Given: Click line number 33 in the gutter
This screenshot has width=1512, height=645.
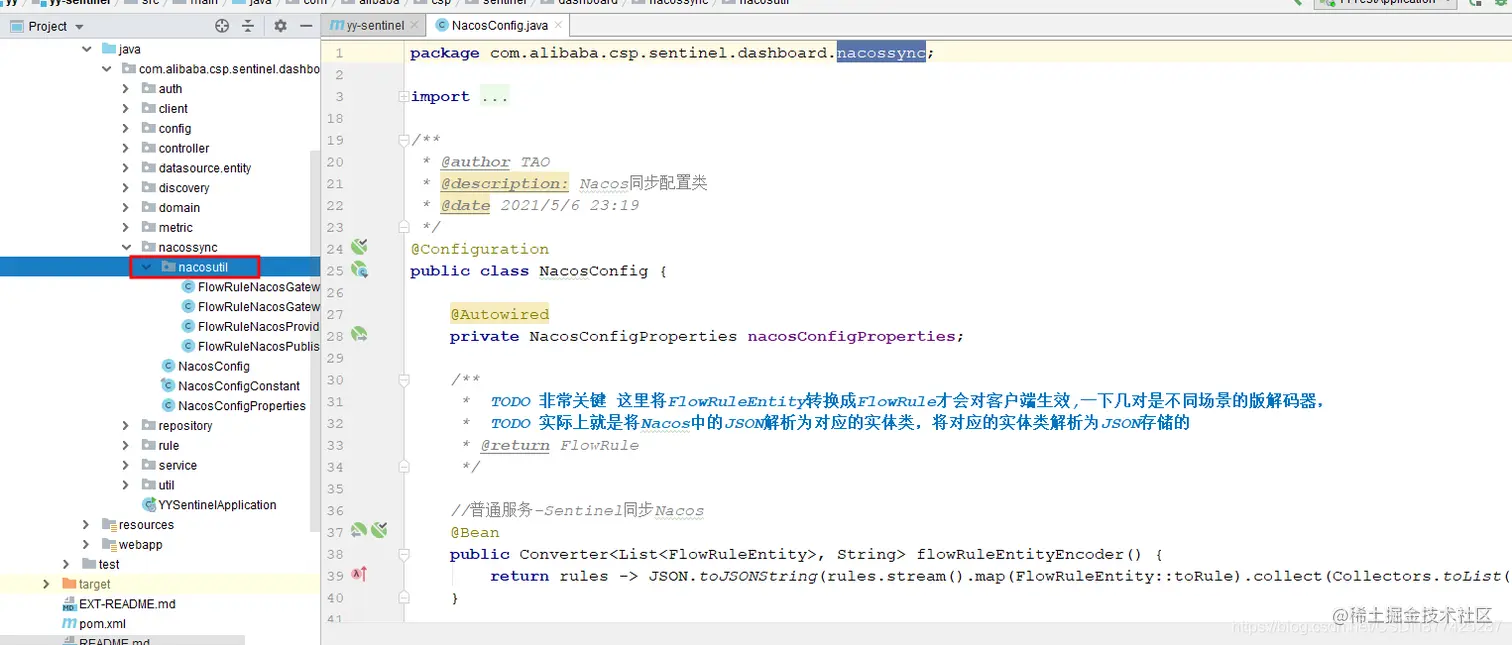Looking at the screenshot, I should pos(334,445).
